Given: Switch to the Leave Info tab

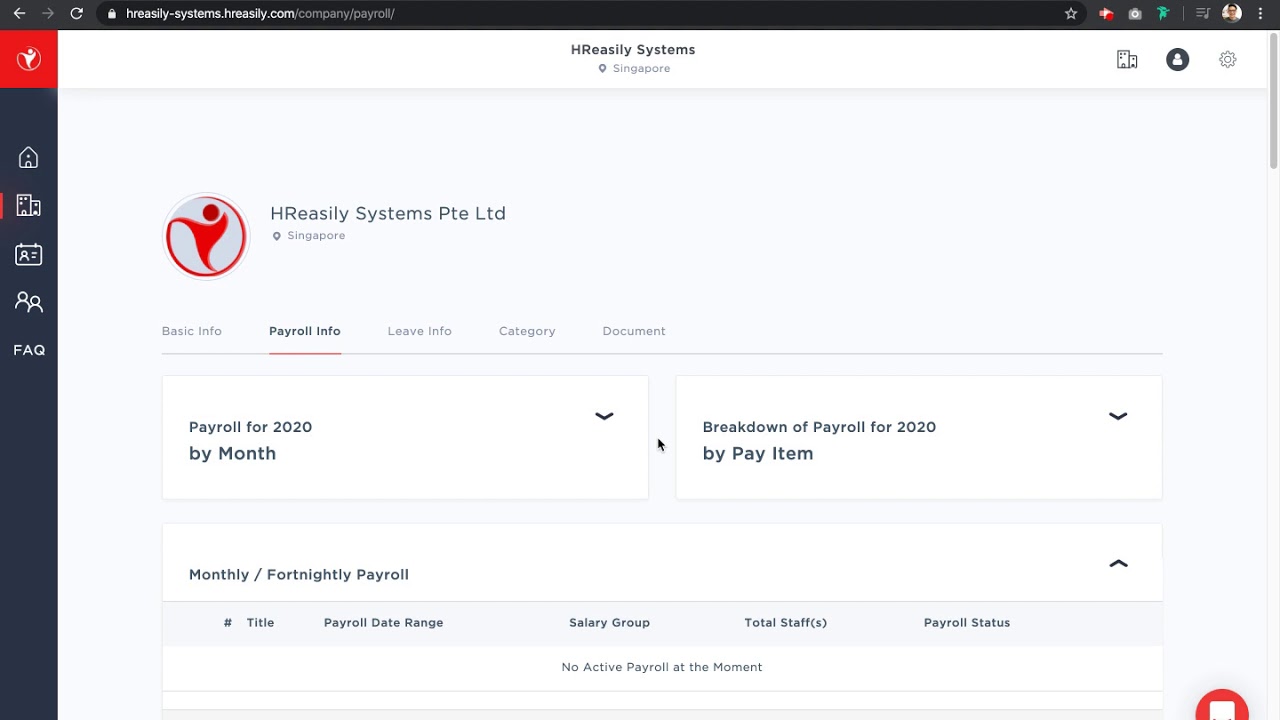Looking at the screenshot, I should click(x=420, y=331).
